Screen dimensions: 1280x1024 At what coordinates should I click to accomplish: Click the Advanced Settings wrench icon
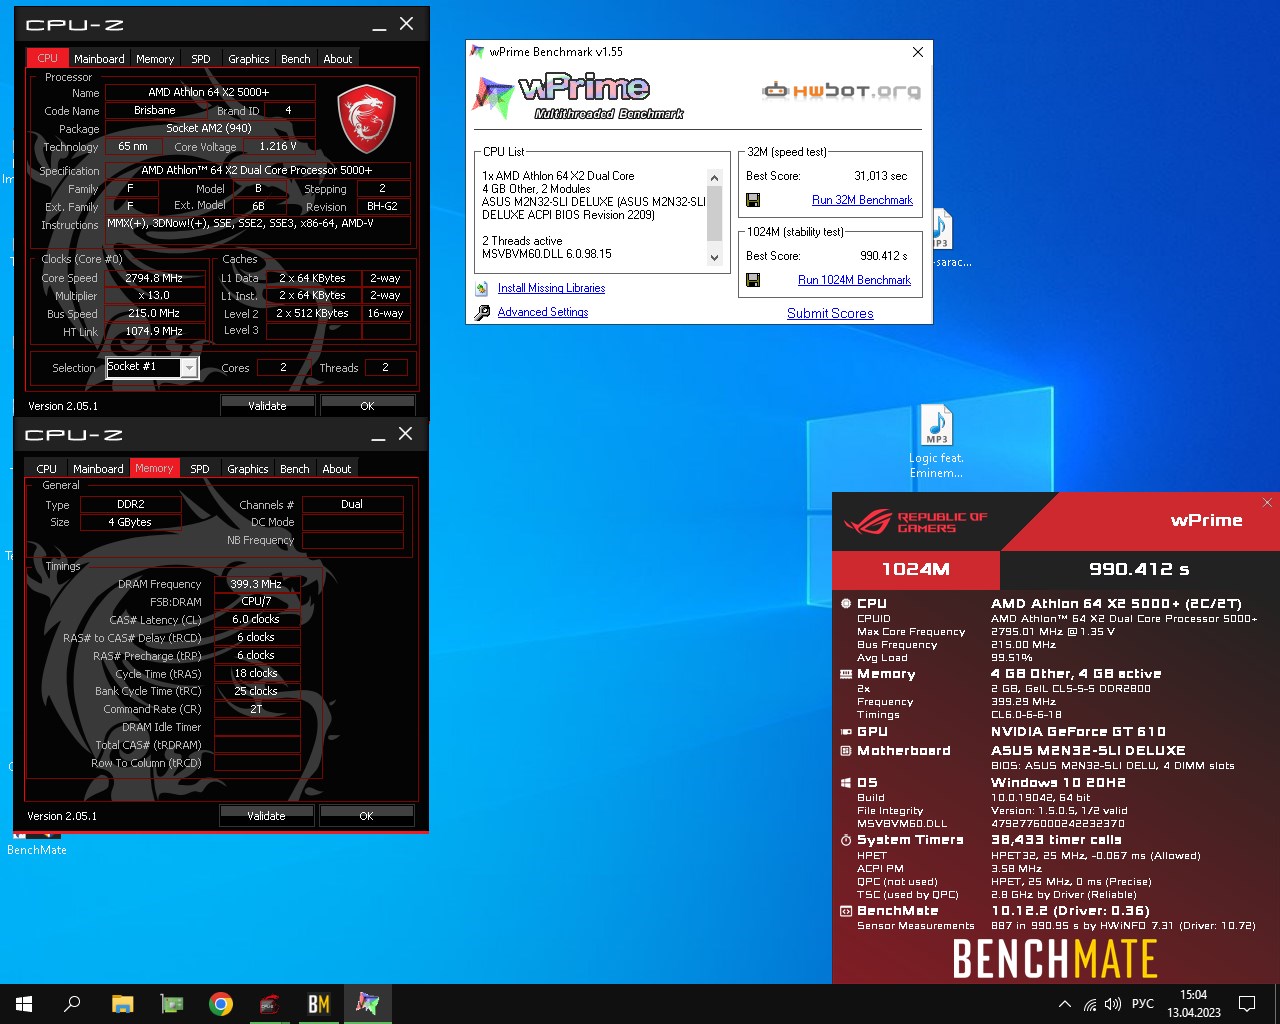click(481, 312)
